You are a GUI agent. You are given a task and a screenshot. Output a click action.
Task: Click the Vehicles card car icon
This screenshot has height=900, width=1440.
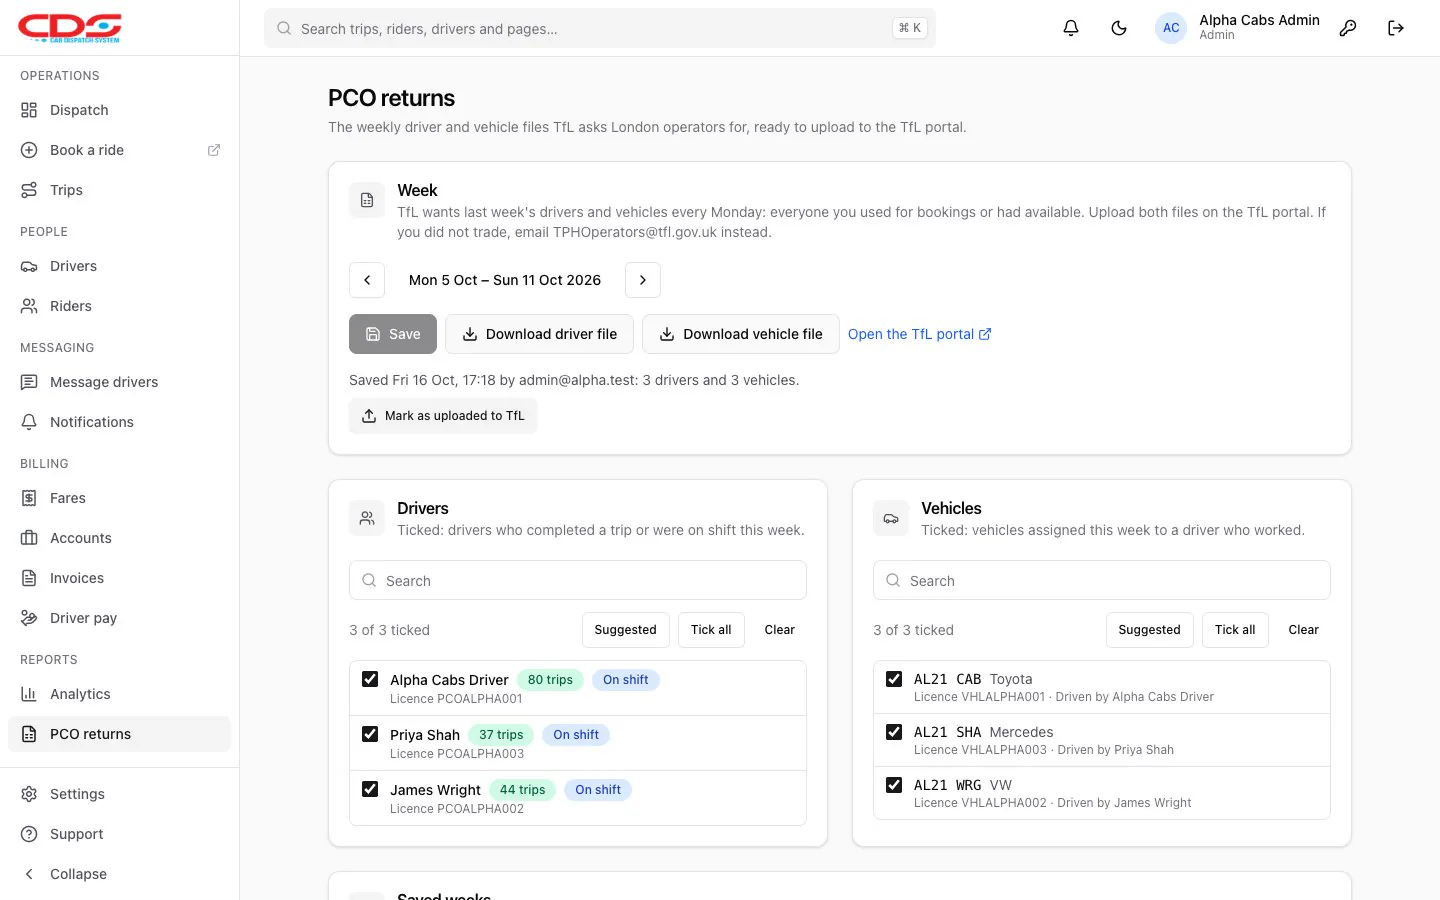(x=891, y=518)
